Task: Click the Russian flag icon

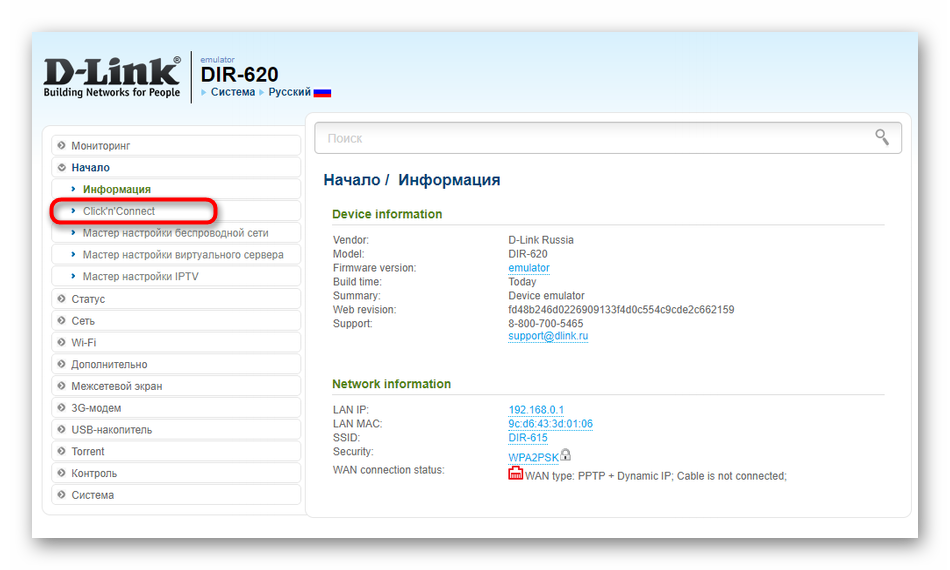Action: click(x=322, y=92)
